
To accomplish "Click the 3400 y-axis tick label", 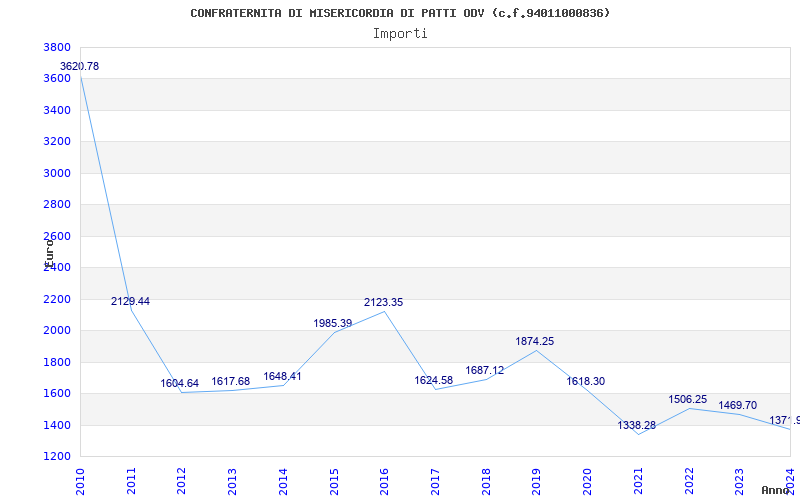I will (x=57, y=110).
